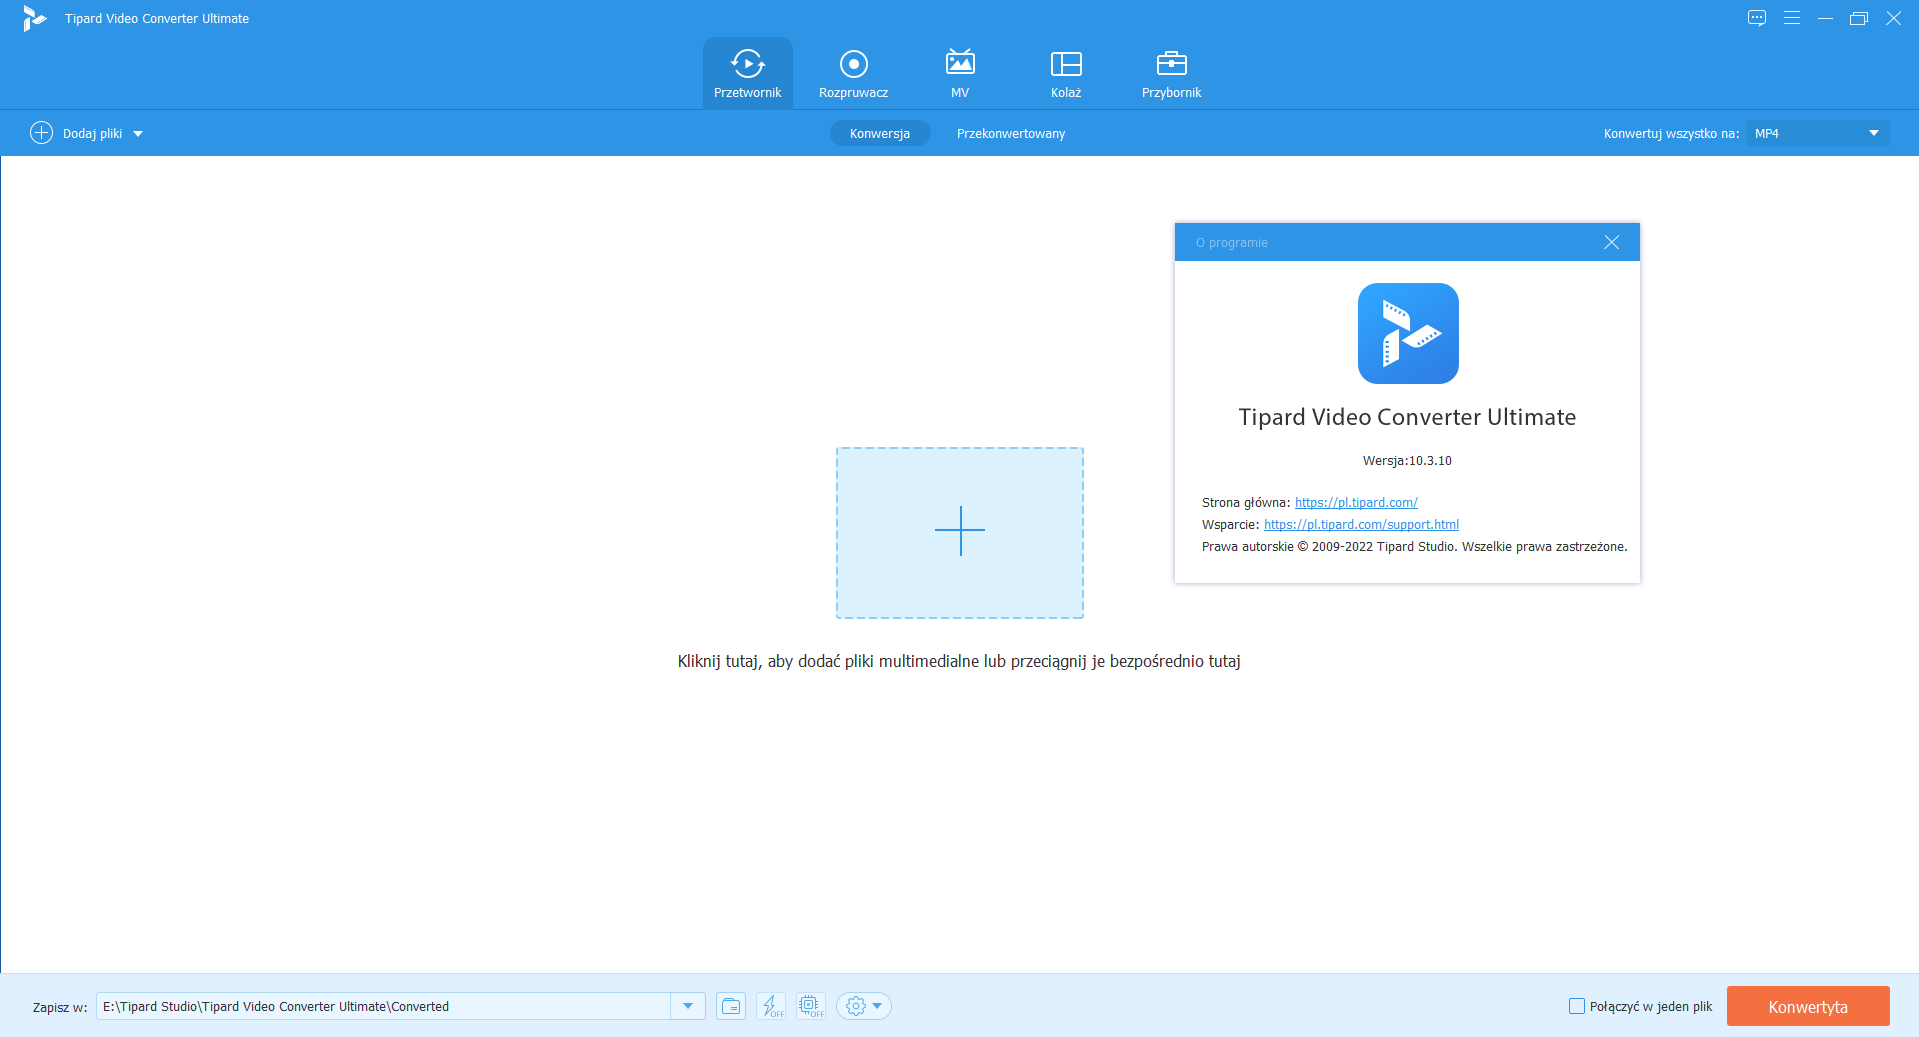Image resolution: width=1919 pixels, height=1037 pixels.
Task: Click the 'Tipard Video Converter Ultimate' dialog heading
Action: tap(1407, 417)
